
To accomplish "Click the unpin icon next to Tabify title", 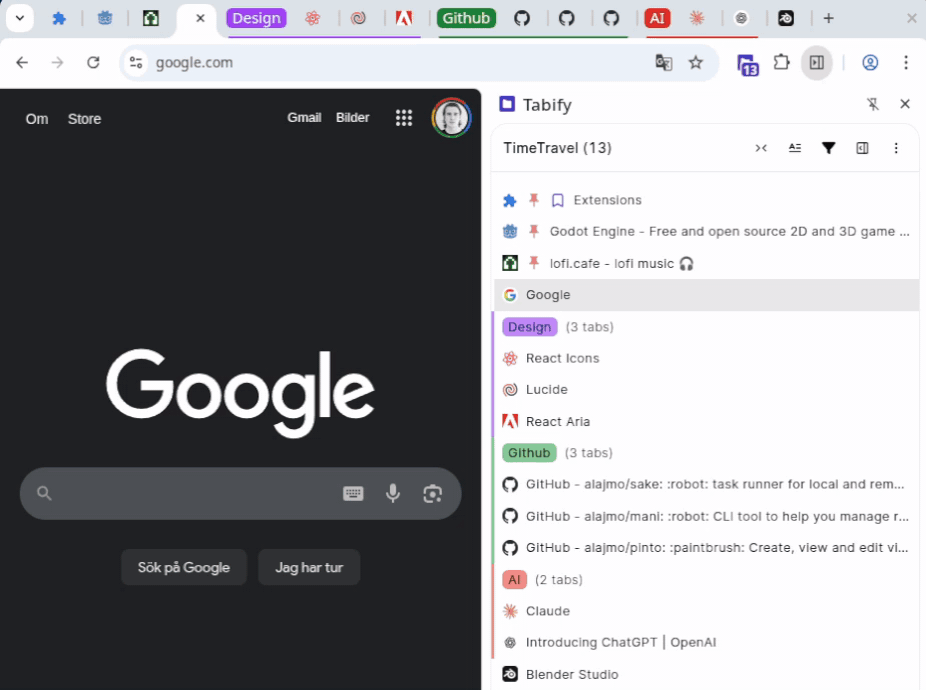I will click(x=873, y=104).
